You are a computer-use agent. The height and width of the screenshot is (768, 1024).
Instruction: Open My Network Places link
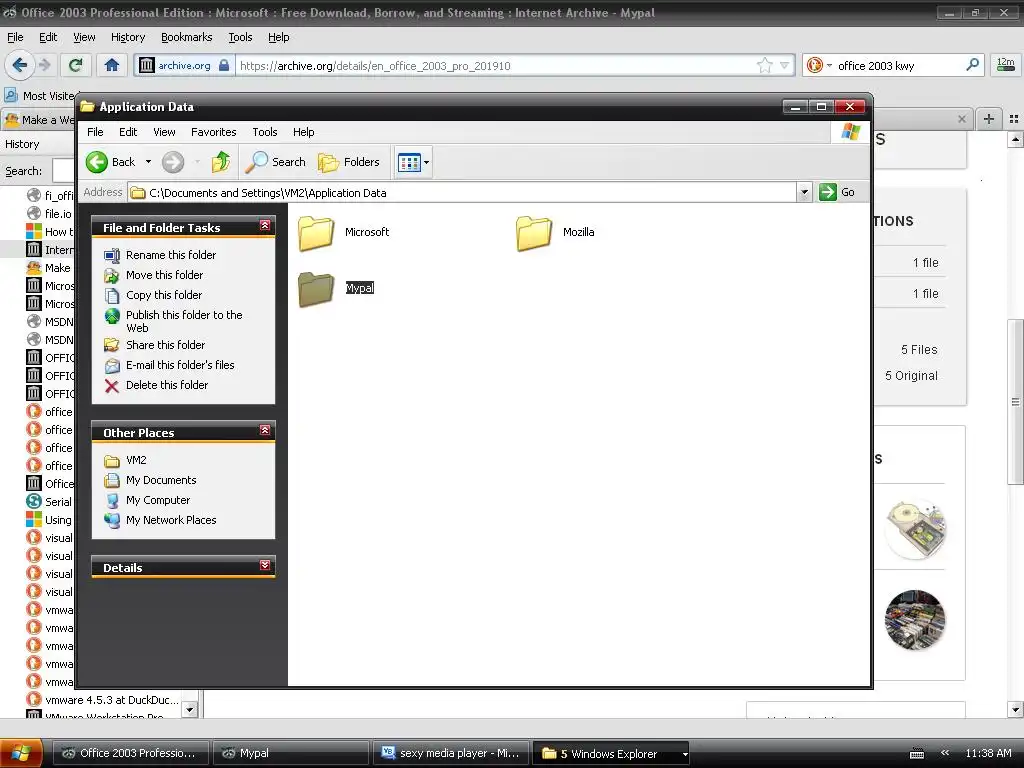coord(170,520)
